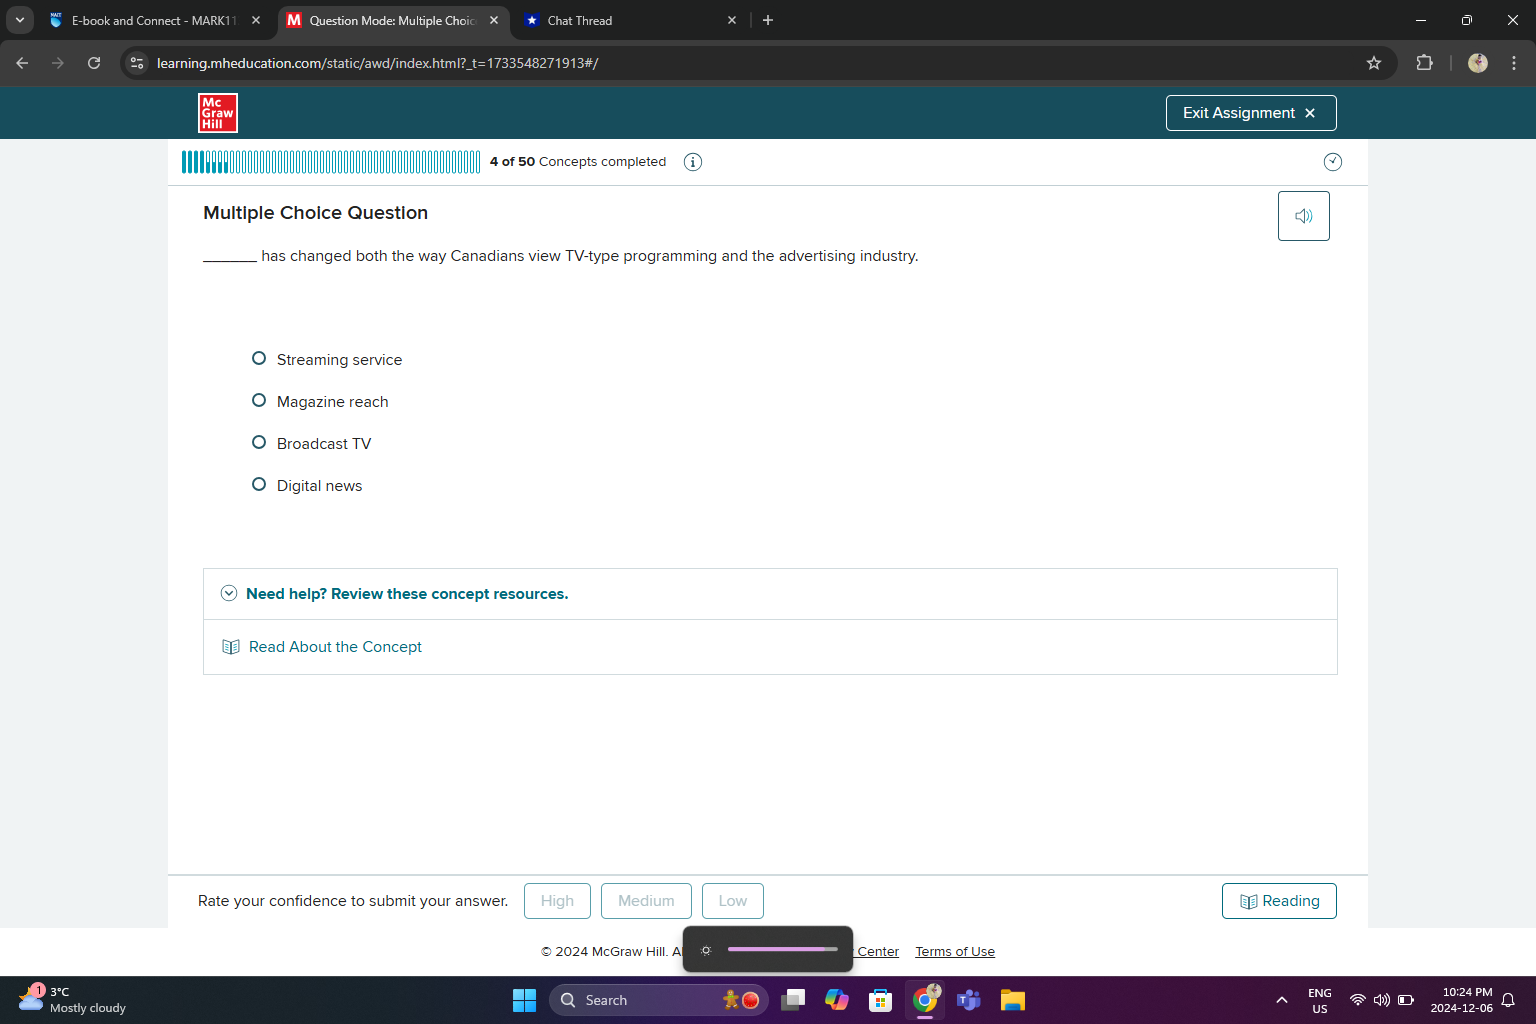Close the Question Mode tab

tap(494, 20)
